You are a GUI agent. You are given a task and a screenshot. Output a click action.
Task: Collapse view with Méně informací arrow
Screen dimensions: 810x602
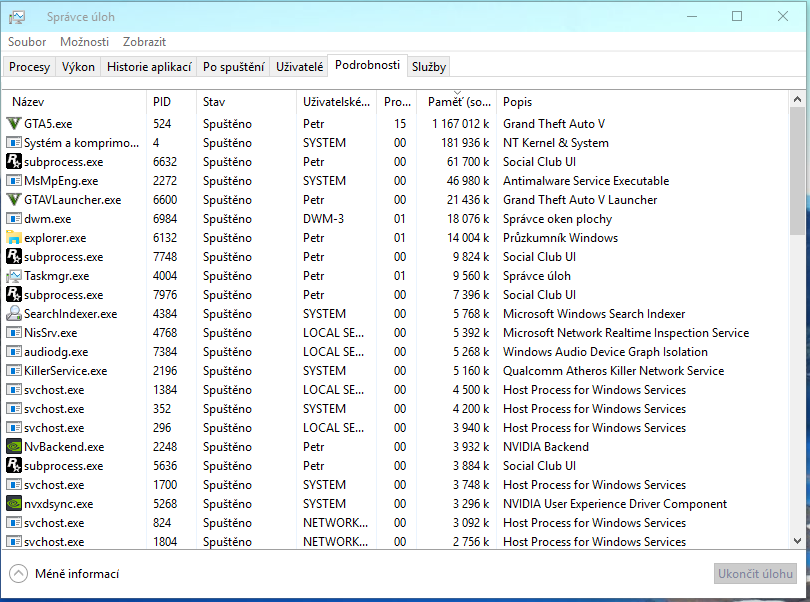click(x=19, y=574)
